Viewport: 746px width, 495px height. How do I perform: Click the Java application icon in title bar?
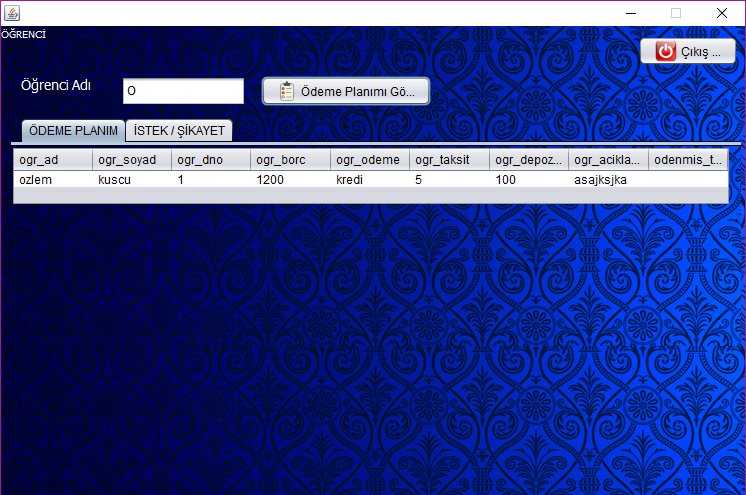click(x=11, y=13)
